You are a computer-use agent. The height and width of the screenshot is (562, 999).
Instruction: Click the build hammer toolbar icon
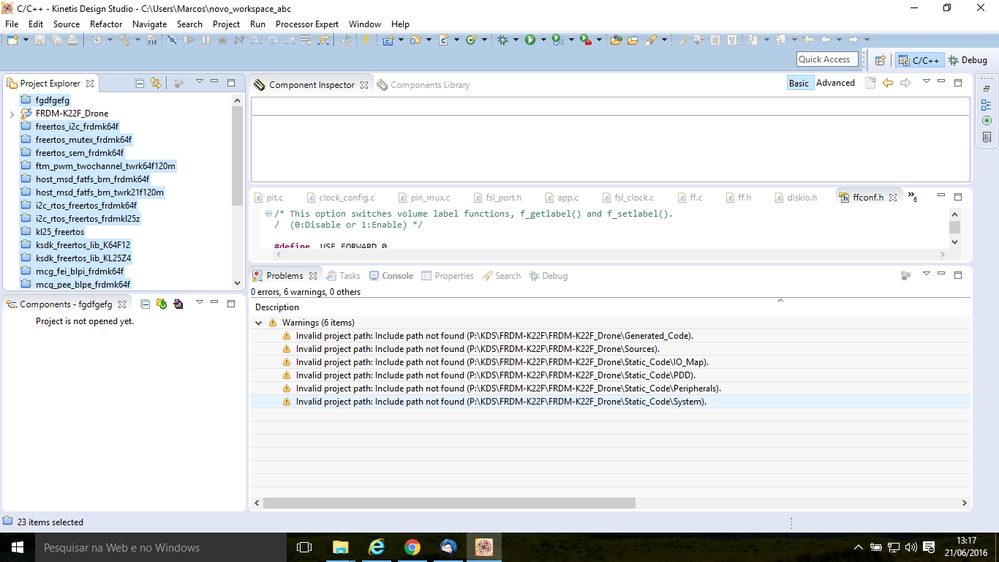coord(124,40)
